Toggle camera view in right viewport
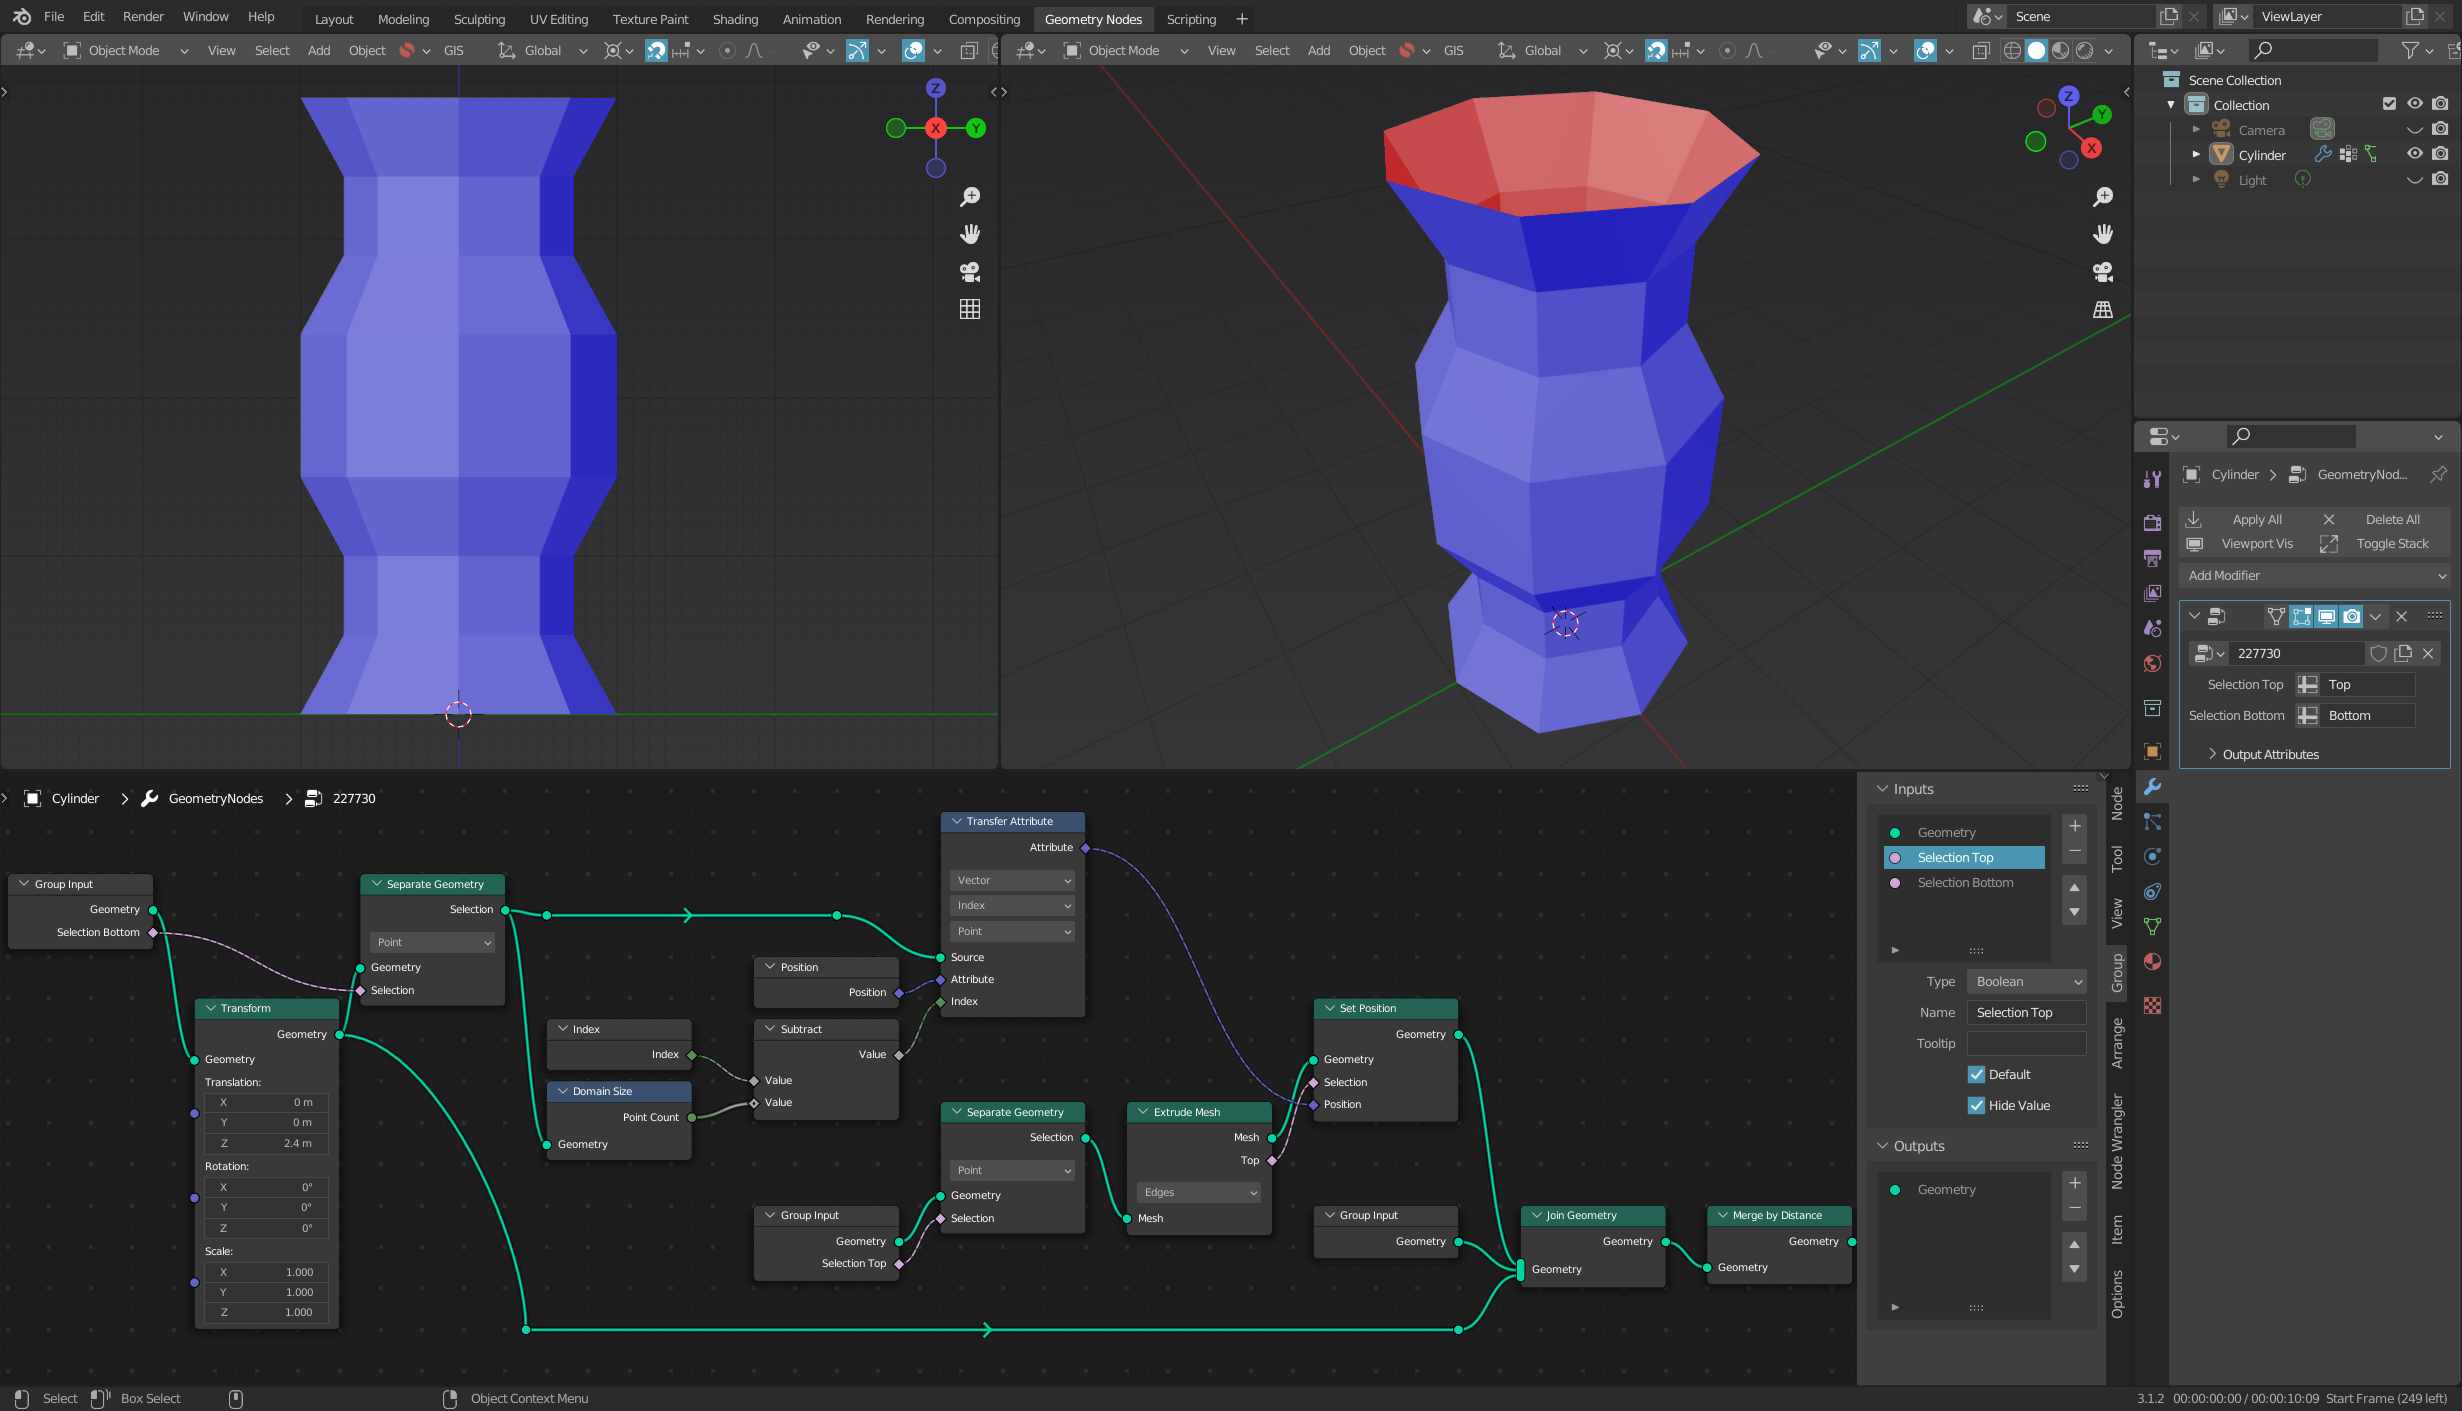 (2102, 272)
